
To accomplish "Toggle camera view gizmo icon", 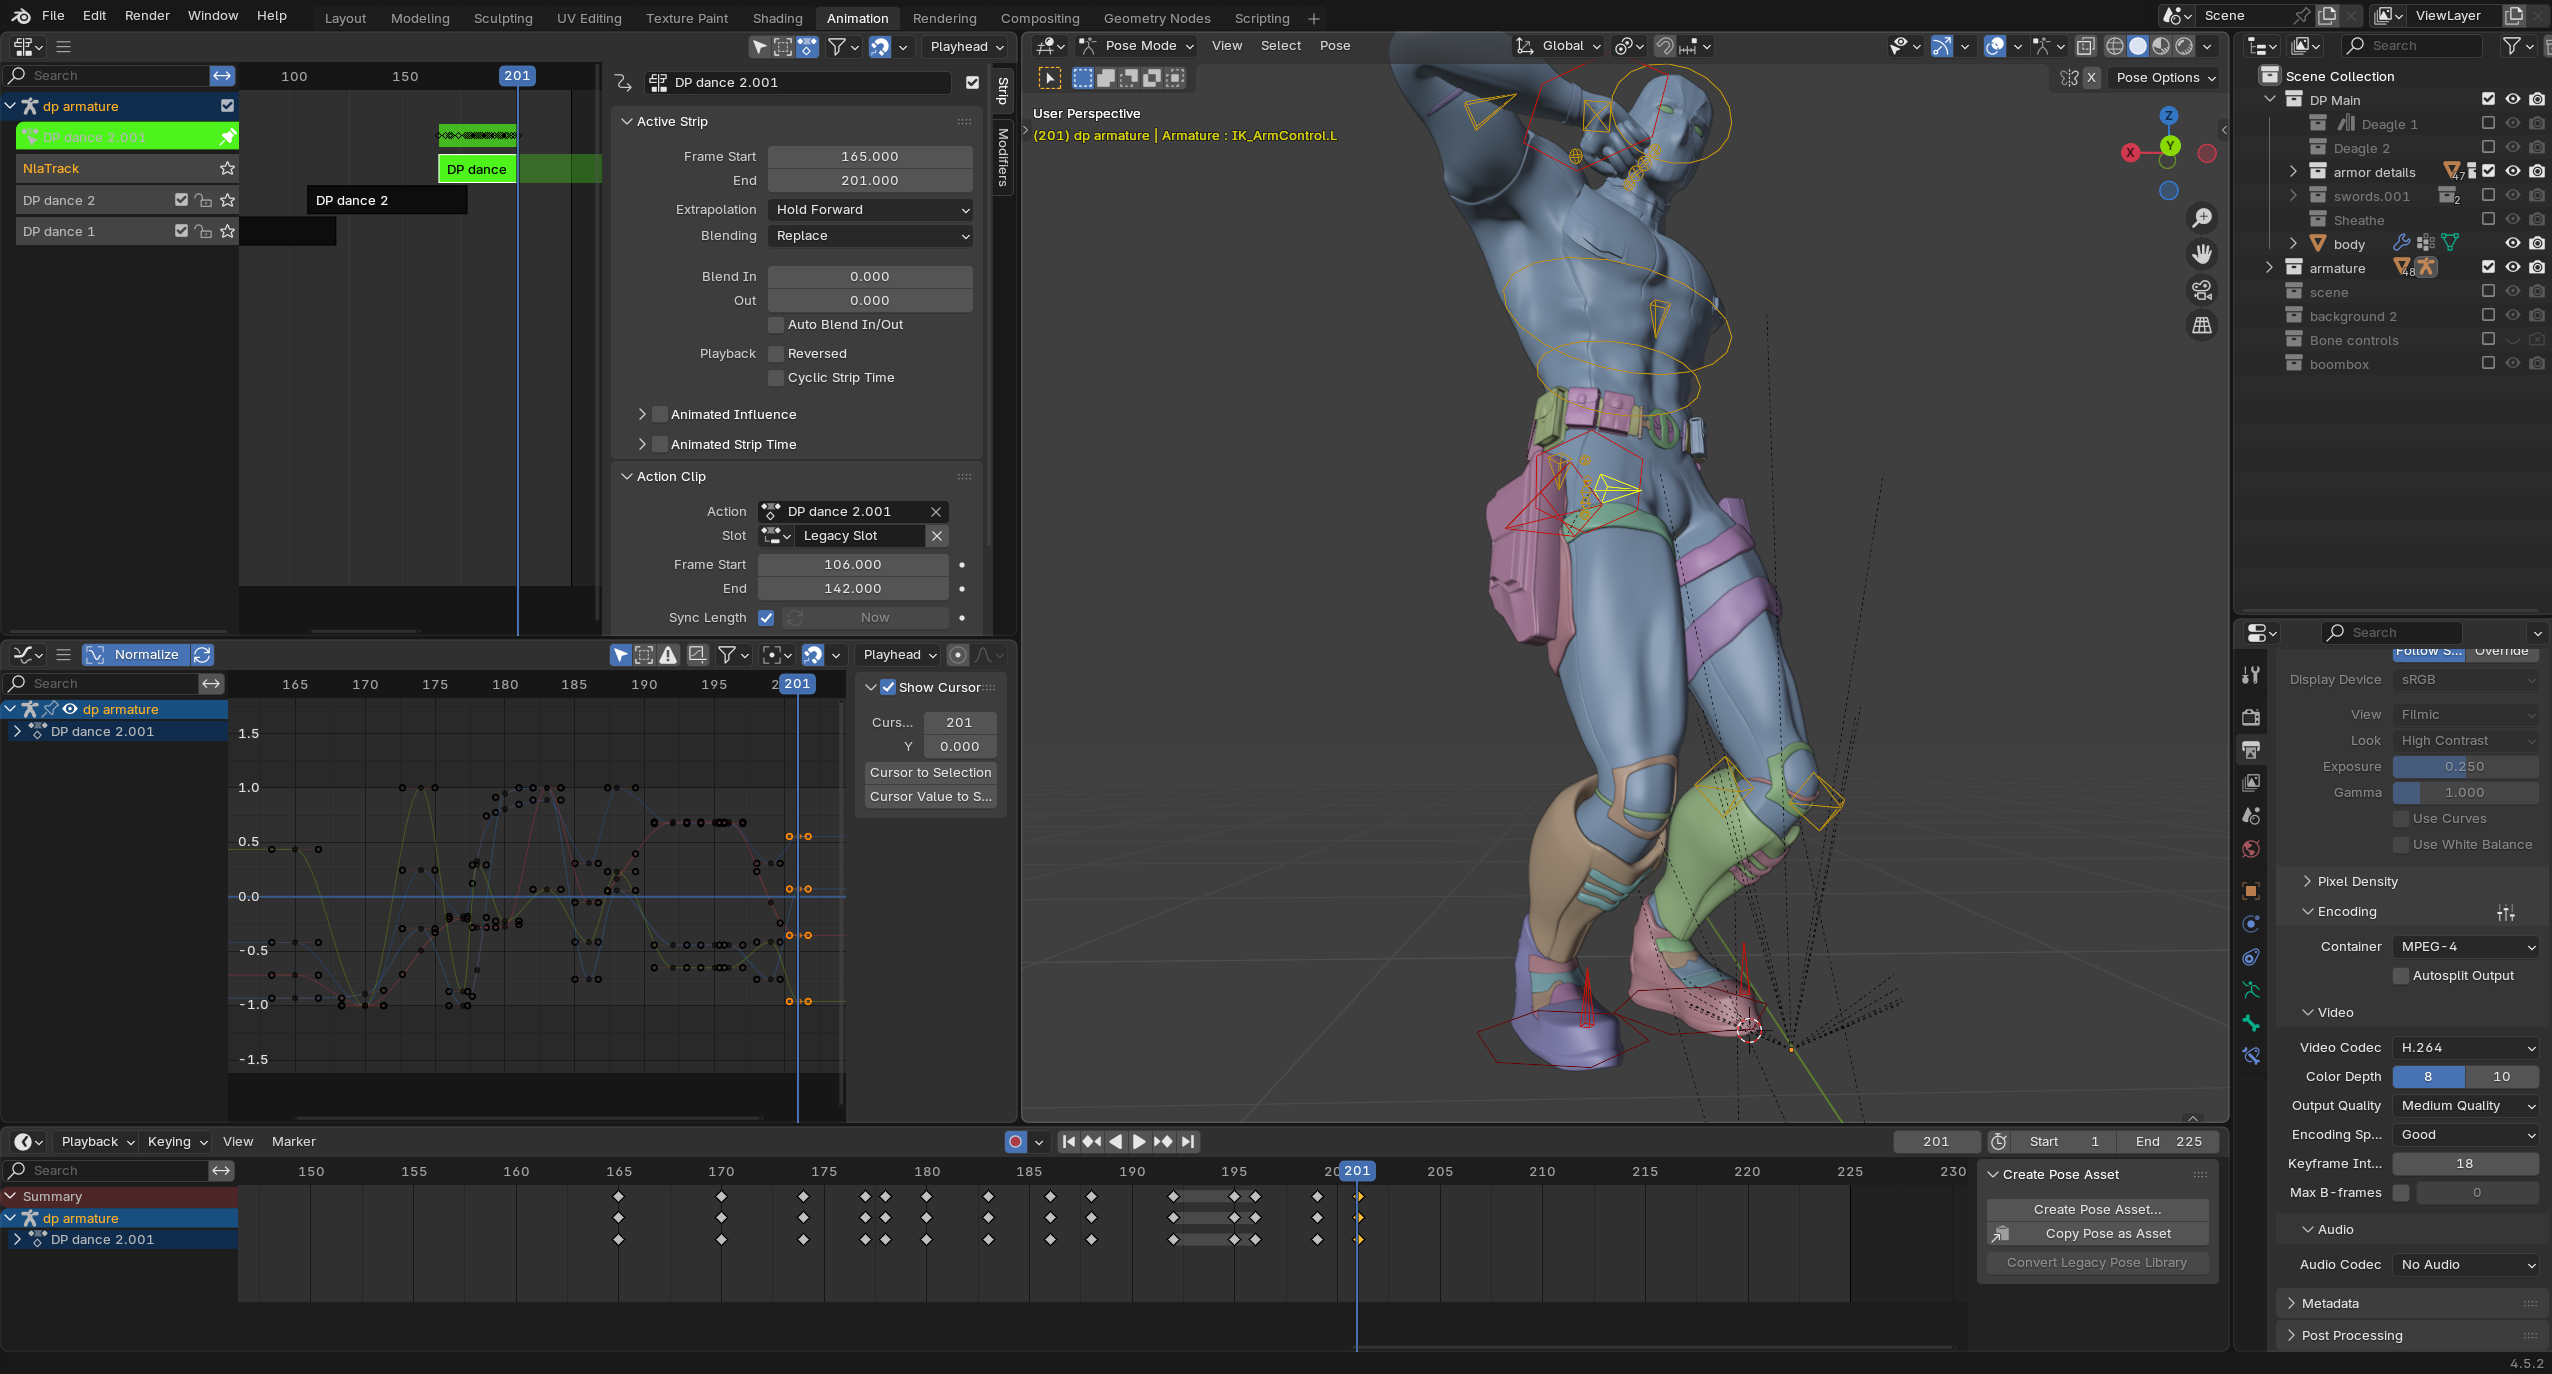I will pyautogui.click(x=2202, y=290).
